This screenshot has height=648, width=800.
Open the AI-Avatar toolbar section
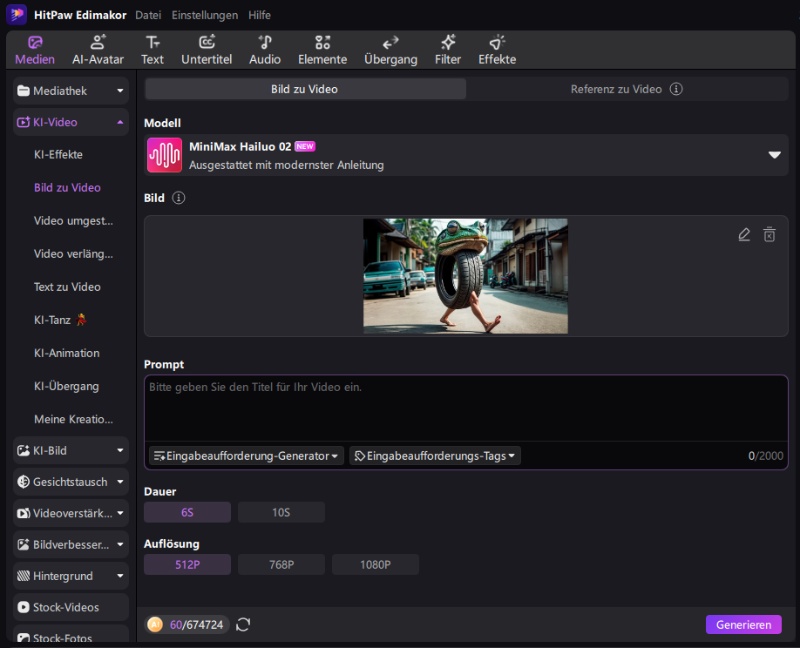click(x=97, y=49)
